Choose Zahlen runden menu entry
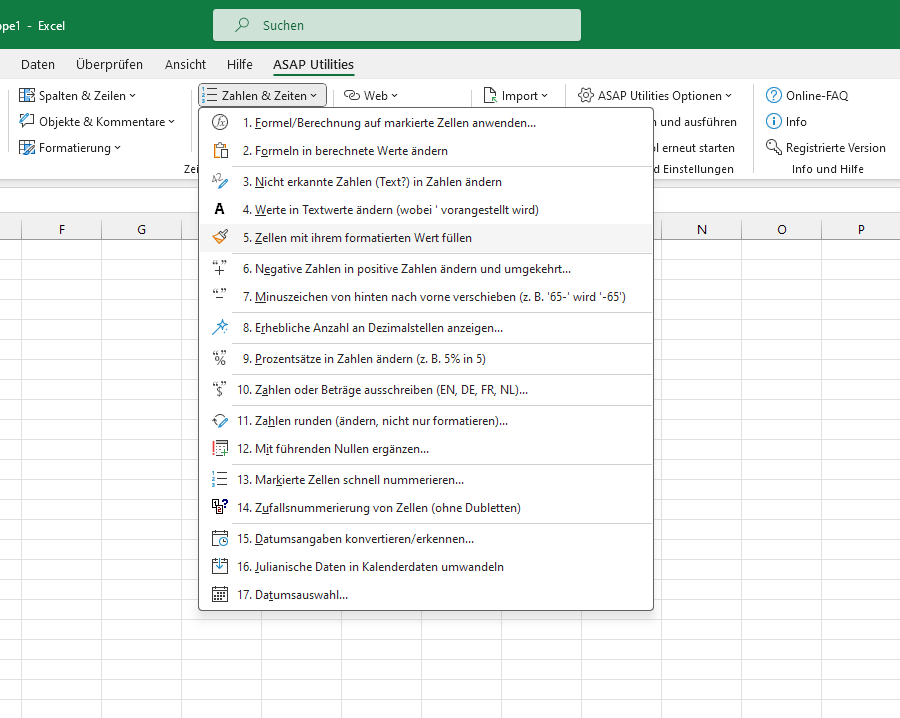The height and width of the screenshot is (718, 900). tap(426, 421)
